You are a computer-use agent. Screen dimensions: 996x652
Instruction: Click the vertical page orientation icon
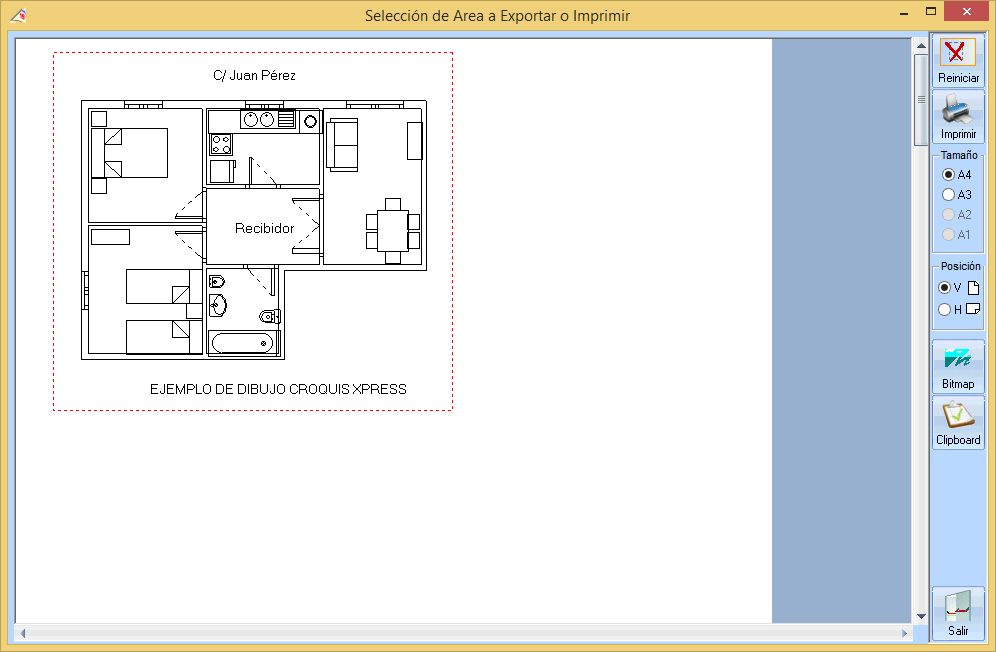coord(973,288)
